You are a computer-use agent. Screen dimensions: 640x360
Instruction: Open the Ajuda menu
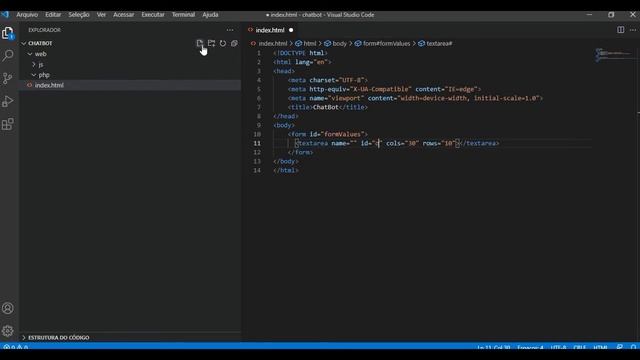click(210, 15)
